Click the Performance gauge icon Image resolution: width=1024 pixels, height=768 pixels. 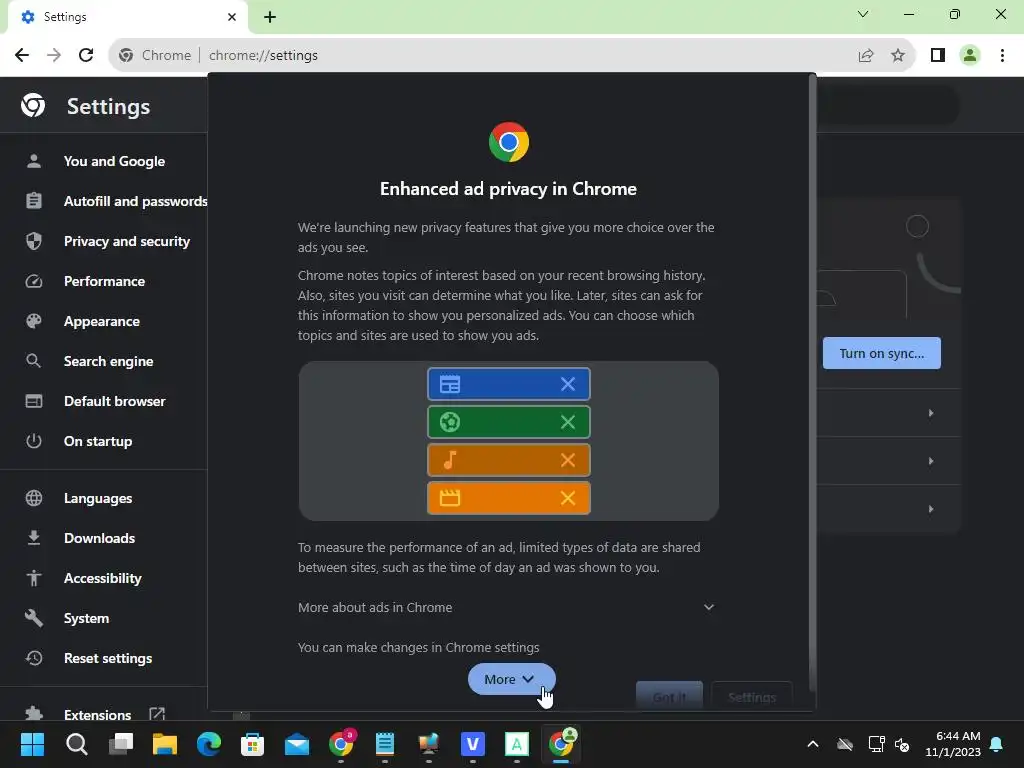34,281
